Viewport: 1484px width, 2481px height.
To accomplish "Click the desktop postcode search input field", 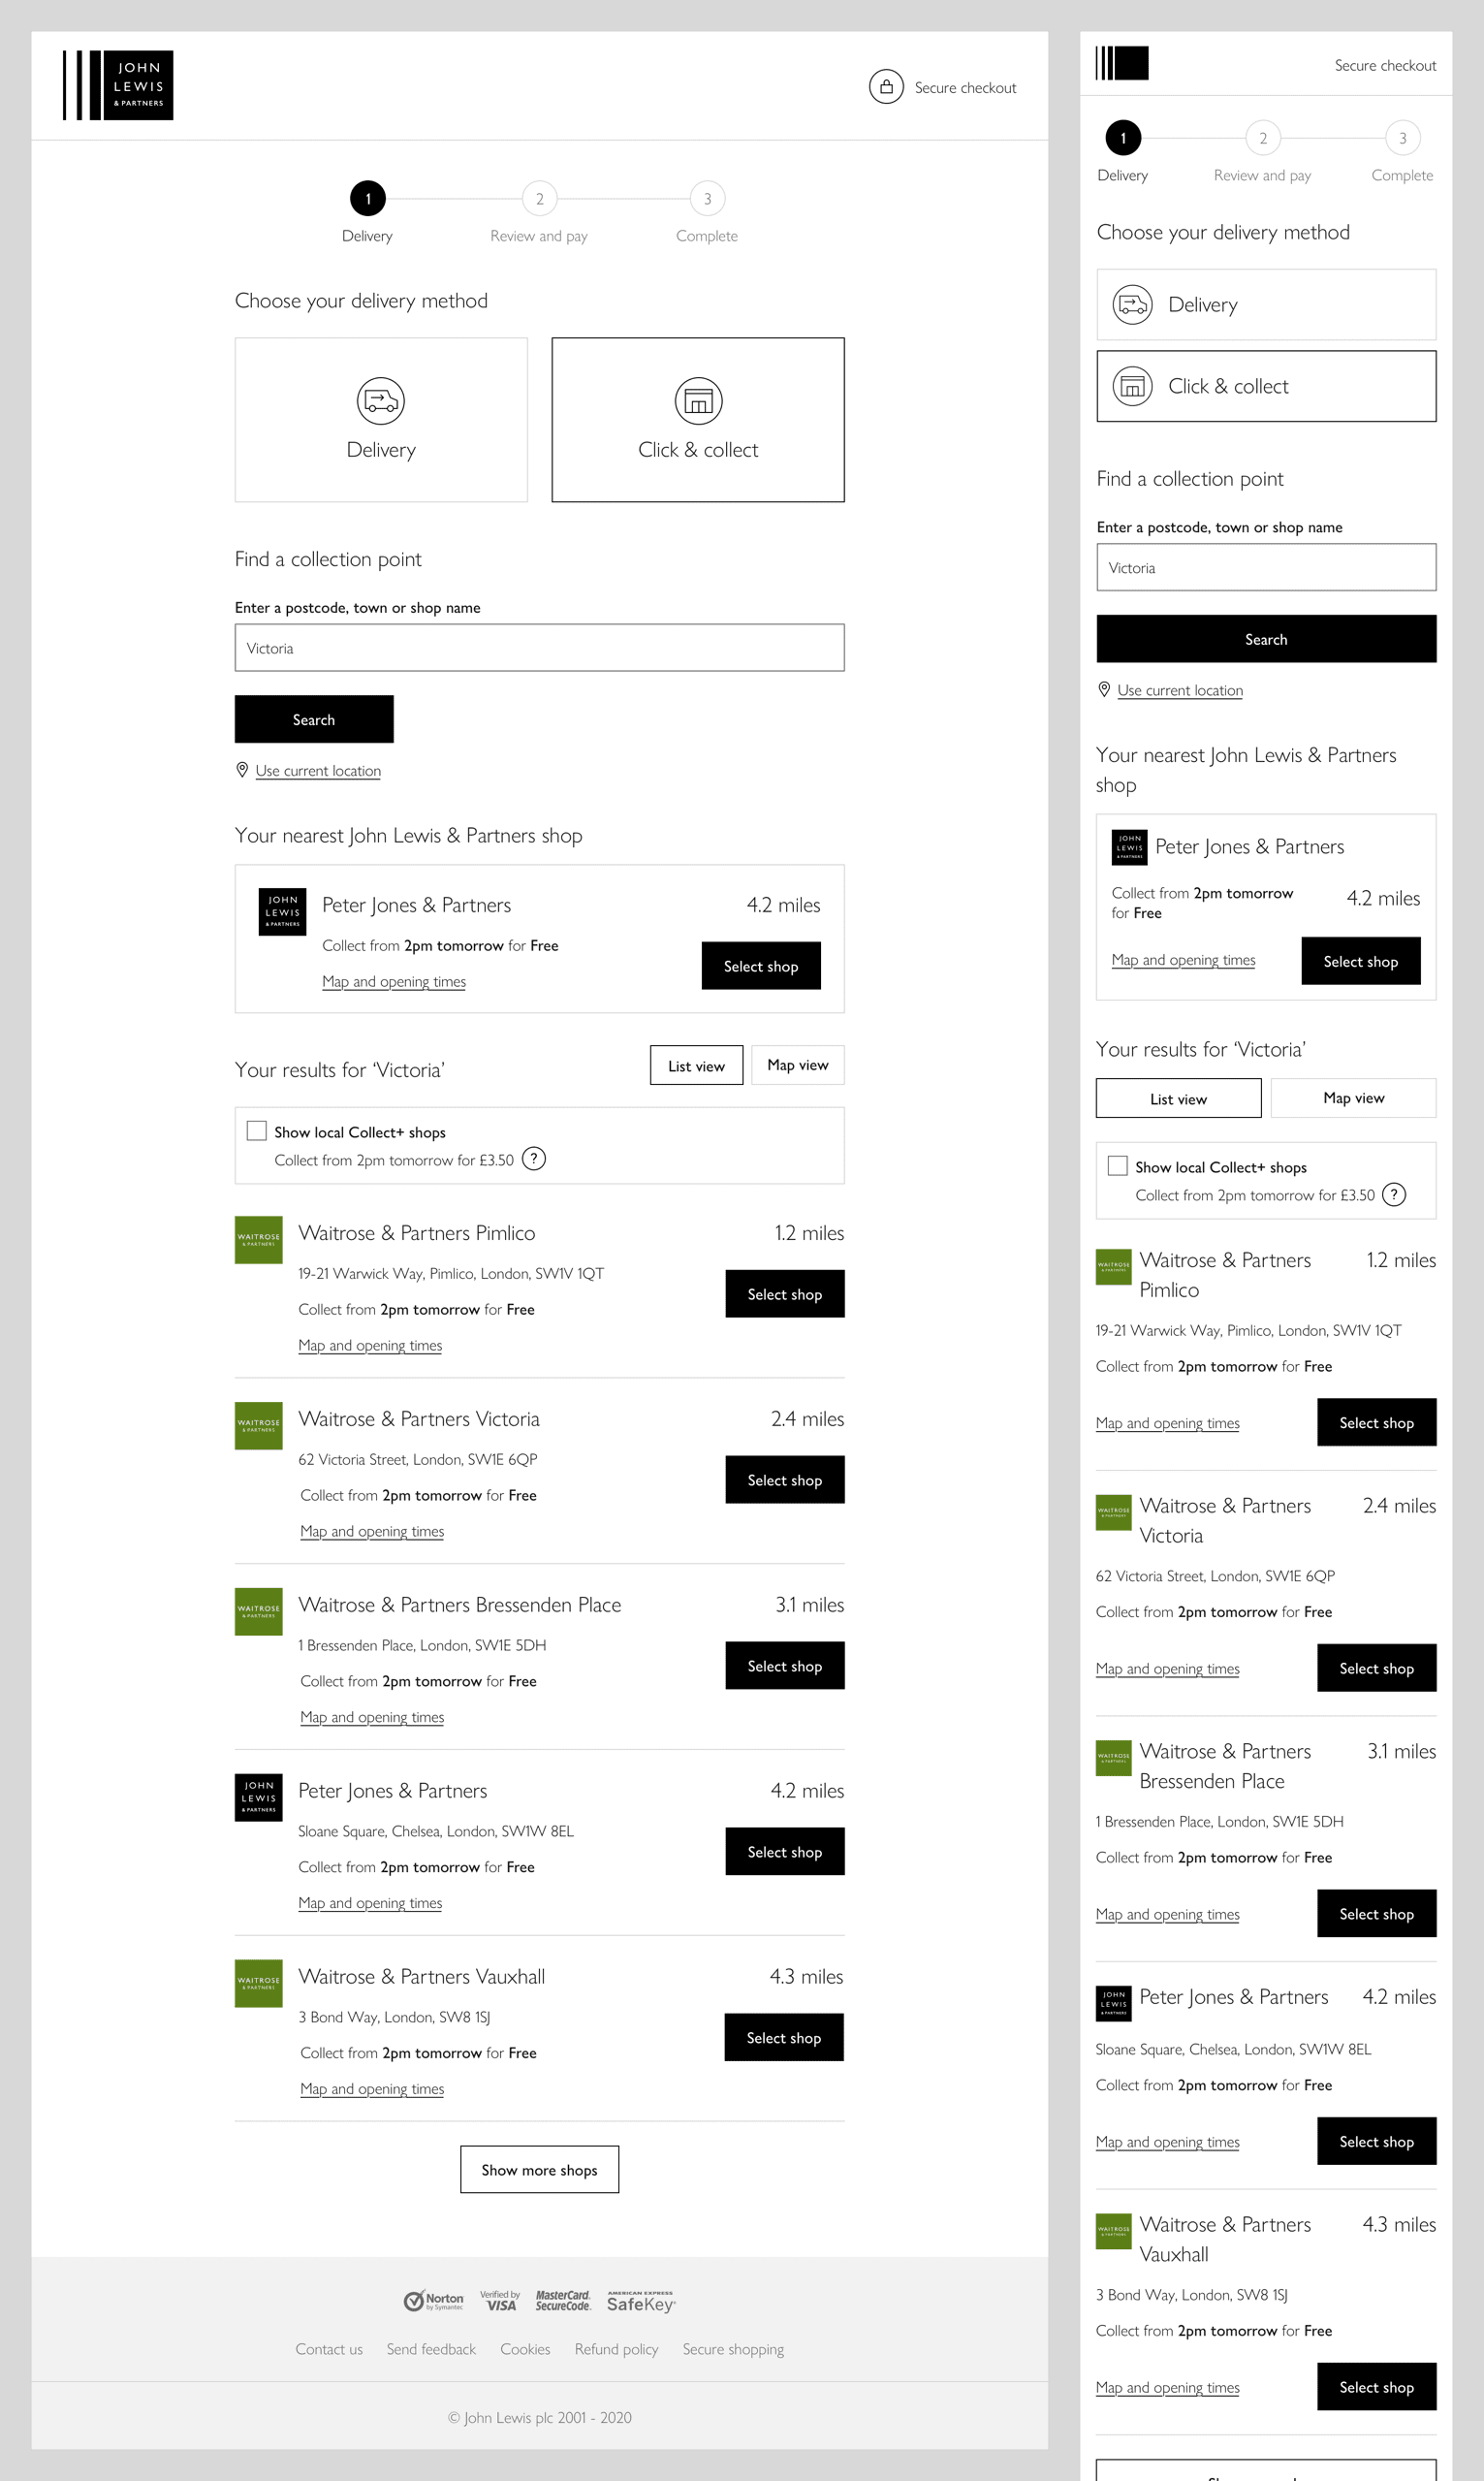I will point(539,648).
